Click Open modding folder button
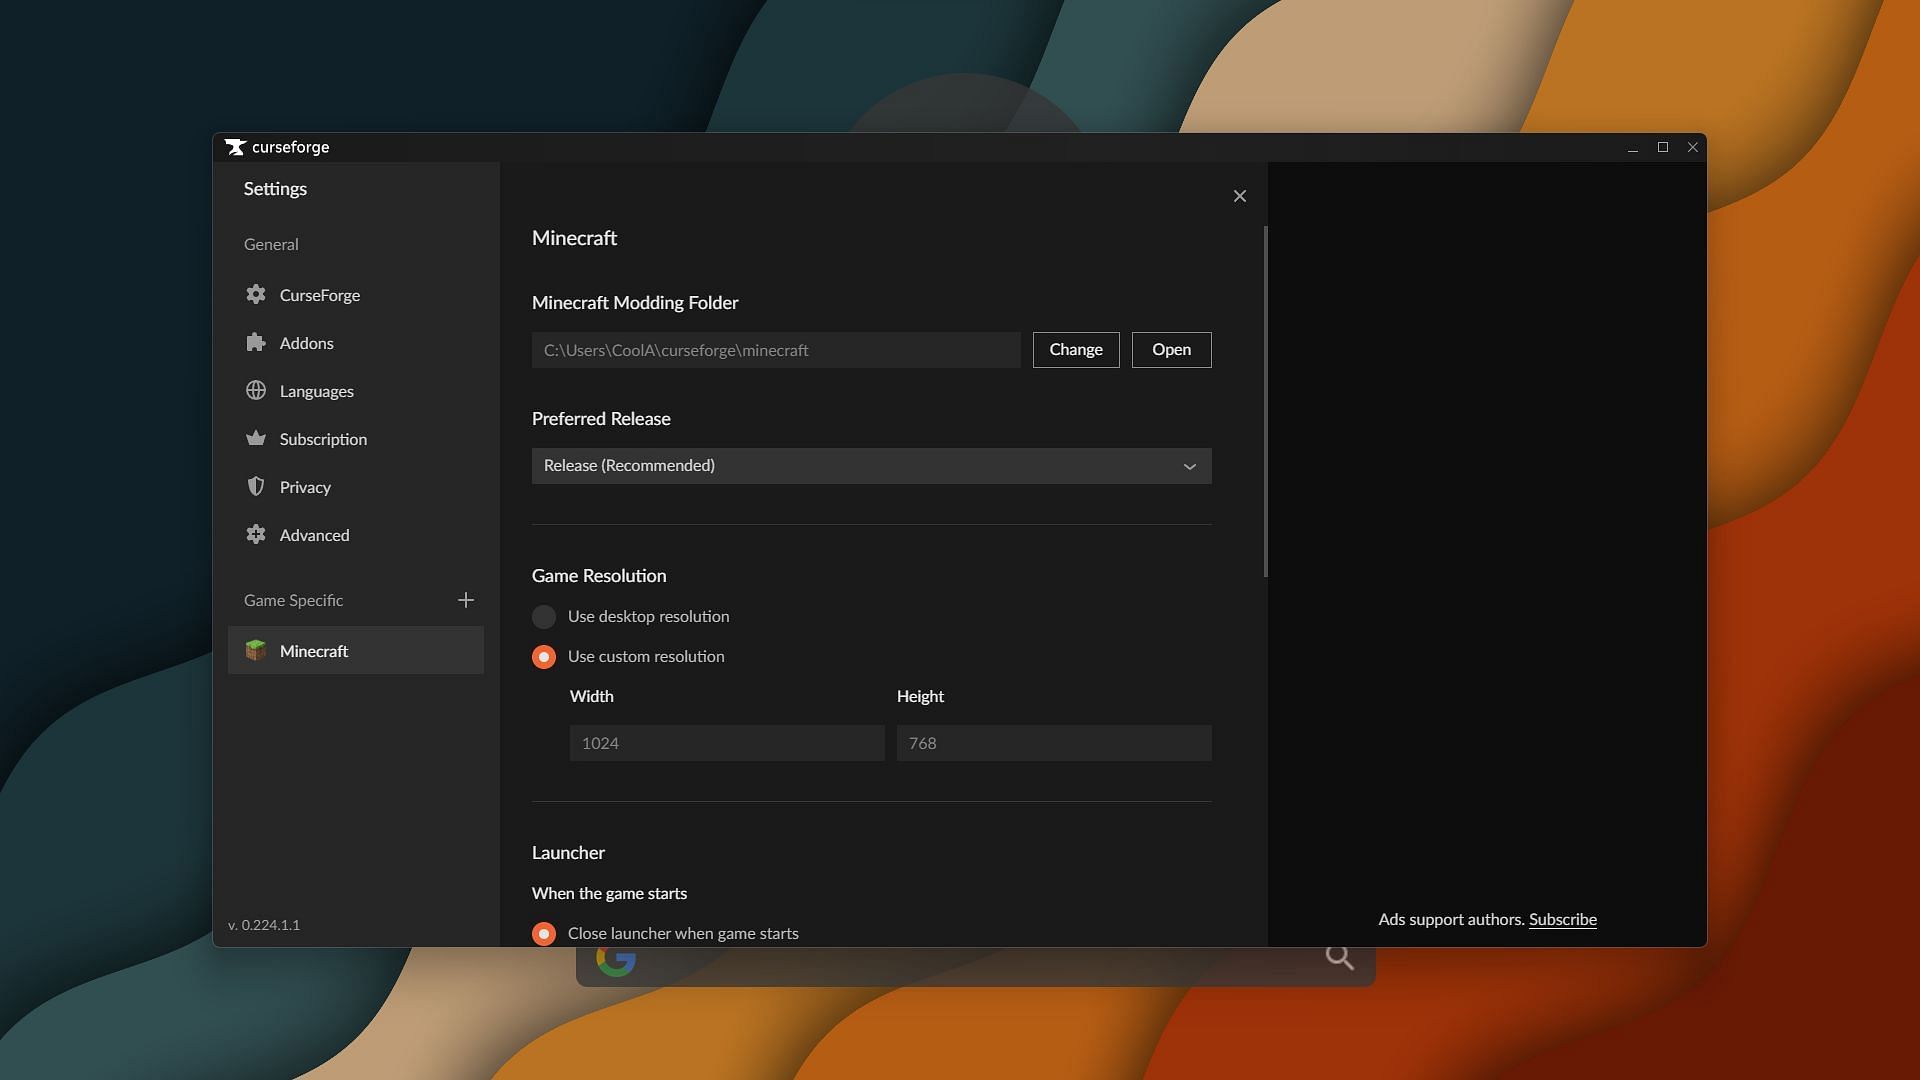 click(x=1171, y=350)
